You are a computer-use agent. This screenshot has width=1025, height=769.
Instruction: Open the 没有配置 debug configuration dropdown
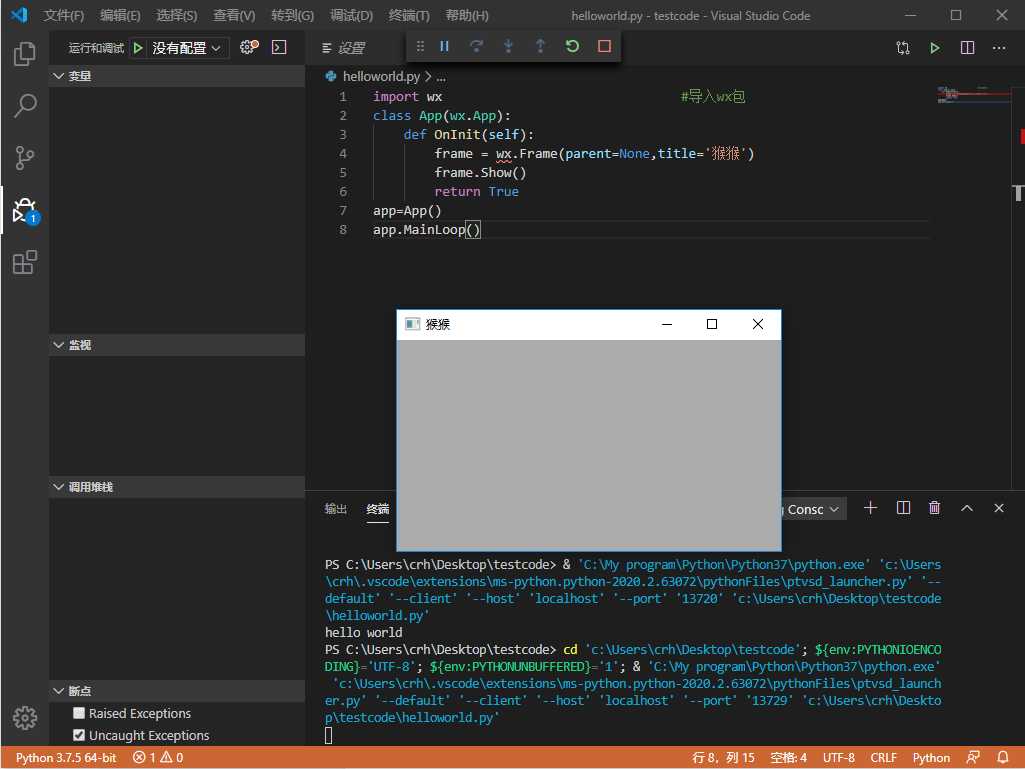click(187, 48)
